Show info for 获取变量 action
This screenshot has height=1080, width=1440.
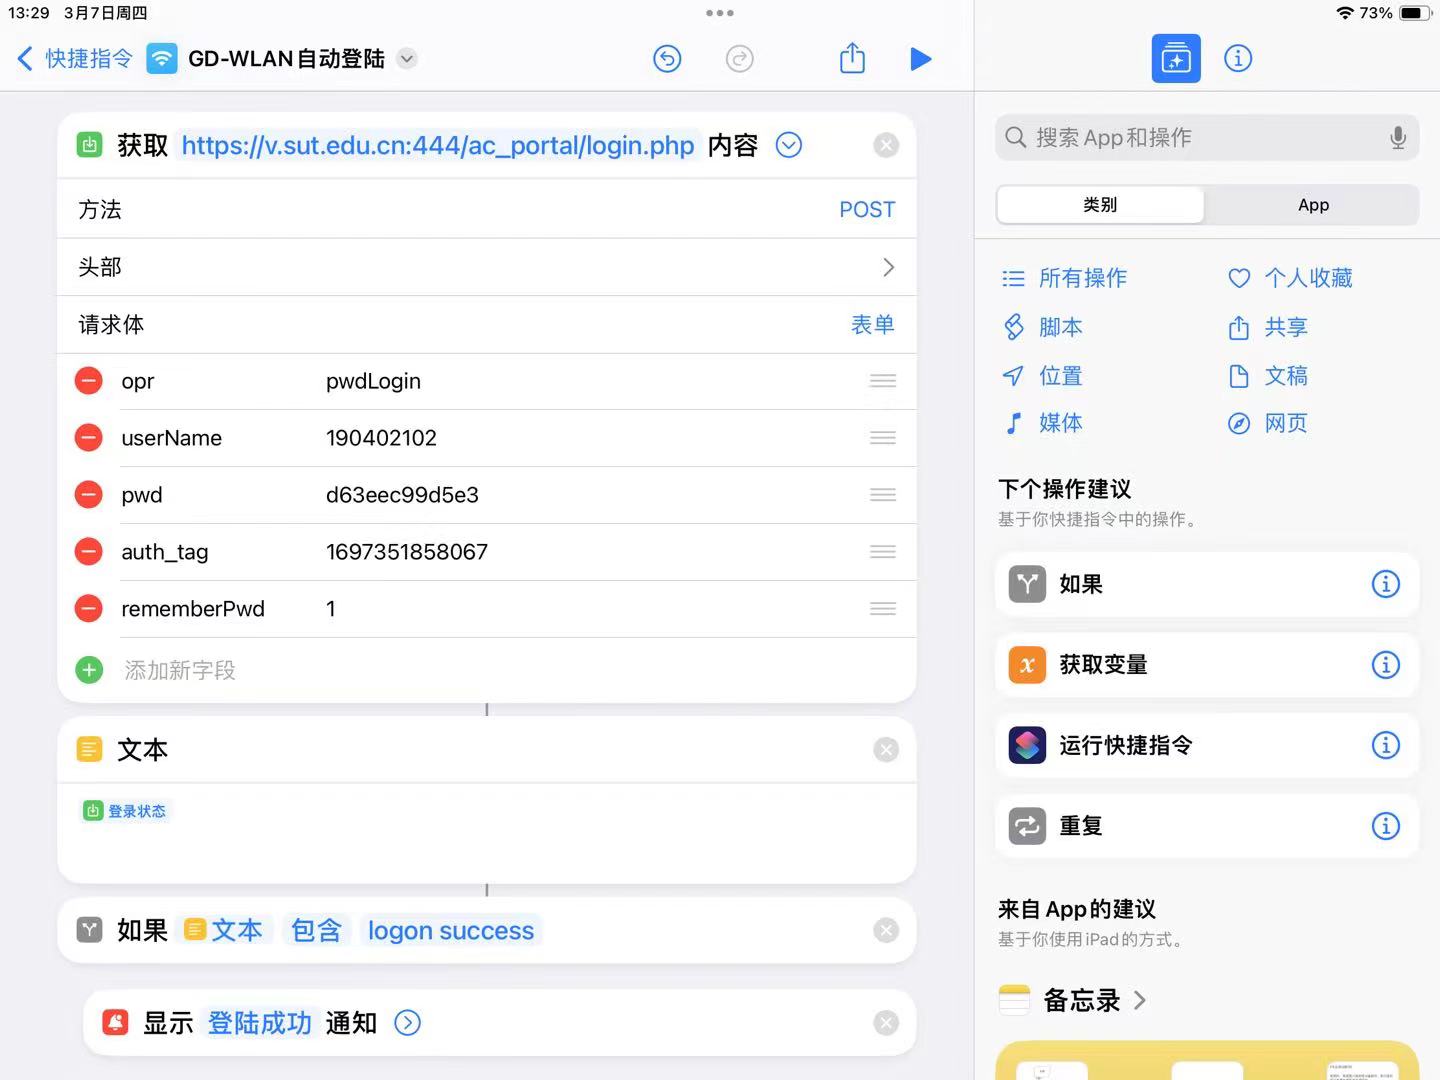[x=1385, y=665]
